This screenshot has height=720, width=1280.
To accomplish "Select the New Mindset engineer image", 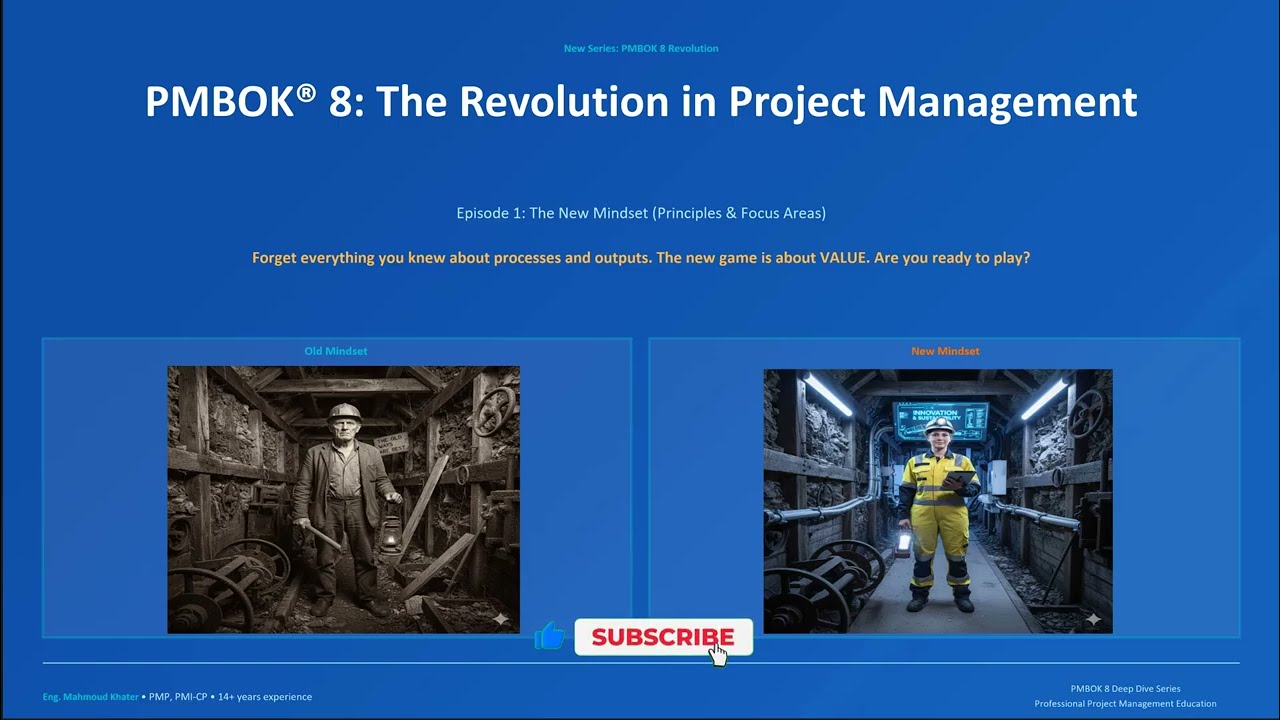I will tap(938, 501).
